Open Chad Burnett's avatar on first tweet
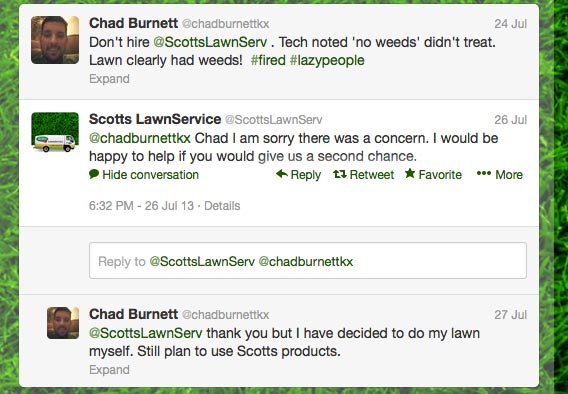Image resolution: width=568 pixels, height=394 pixels. pyautogui.click(x=55, y=40)
